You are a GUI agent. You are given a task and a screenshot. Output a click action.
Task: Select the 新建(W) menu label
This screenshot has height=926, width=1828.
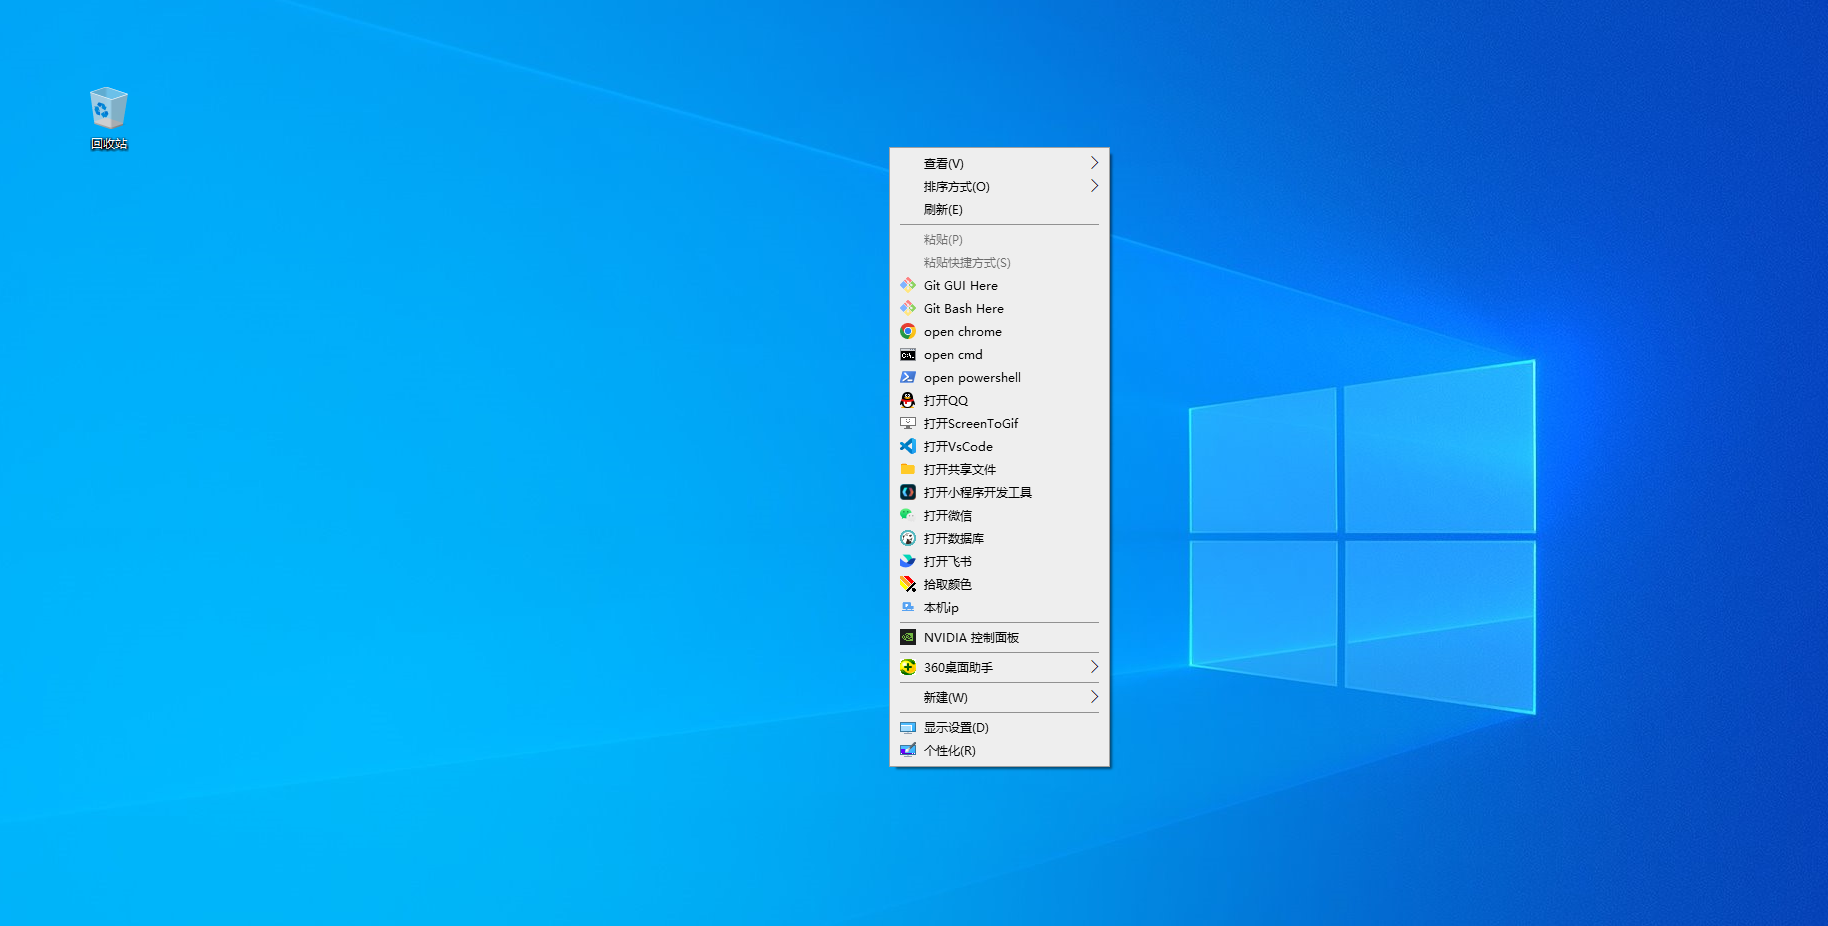click(945, 697)
